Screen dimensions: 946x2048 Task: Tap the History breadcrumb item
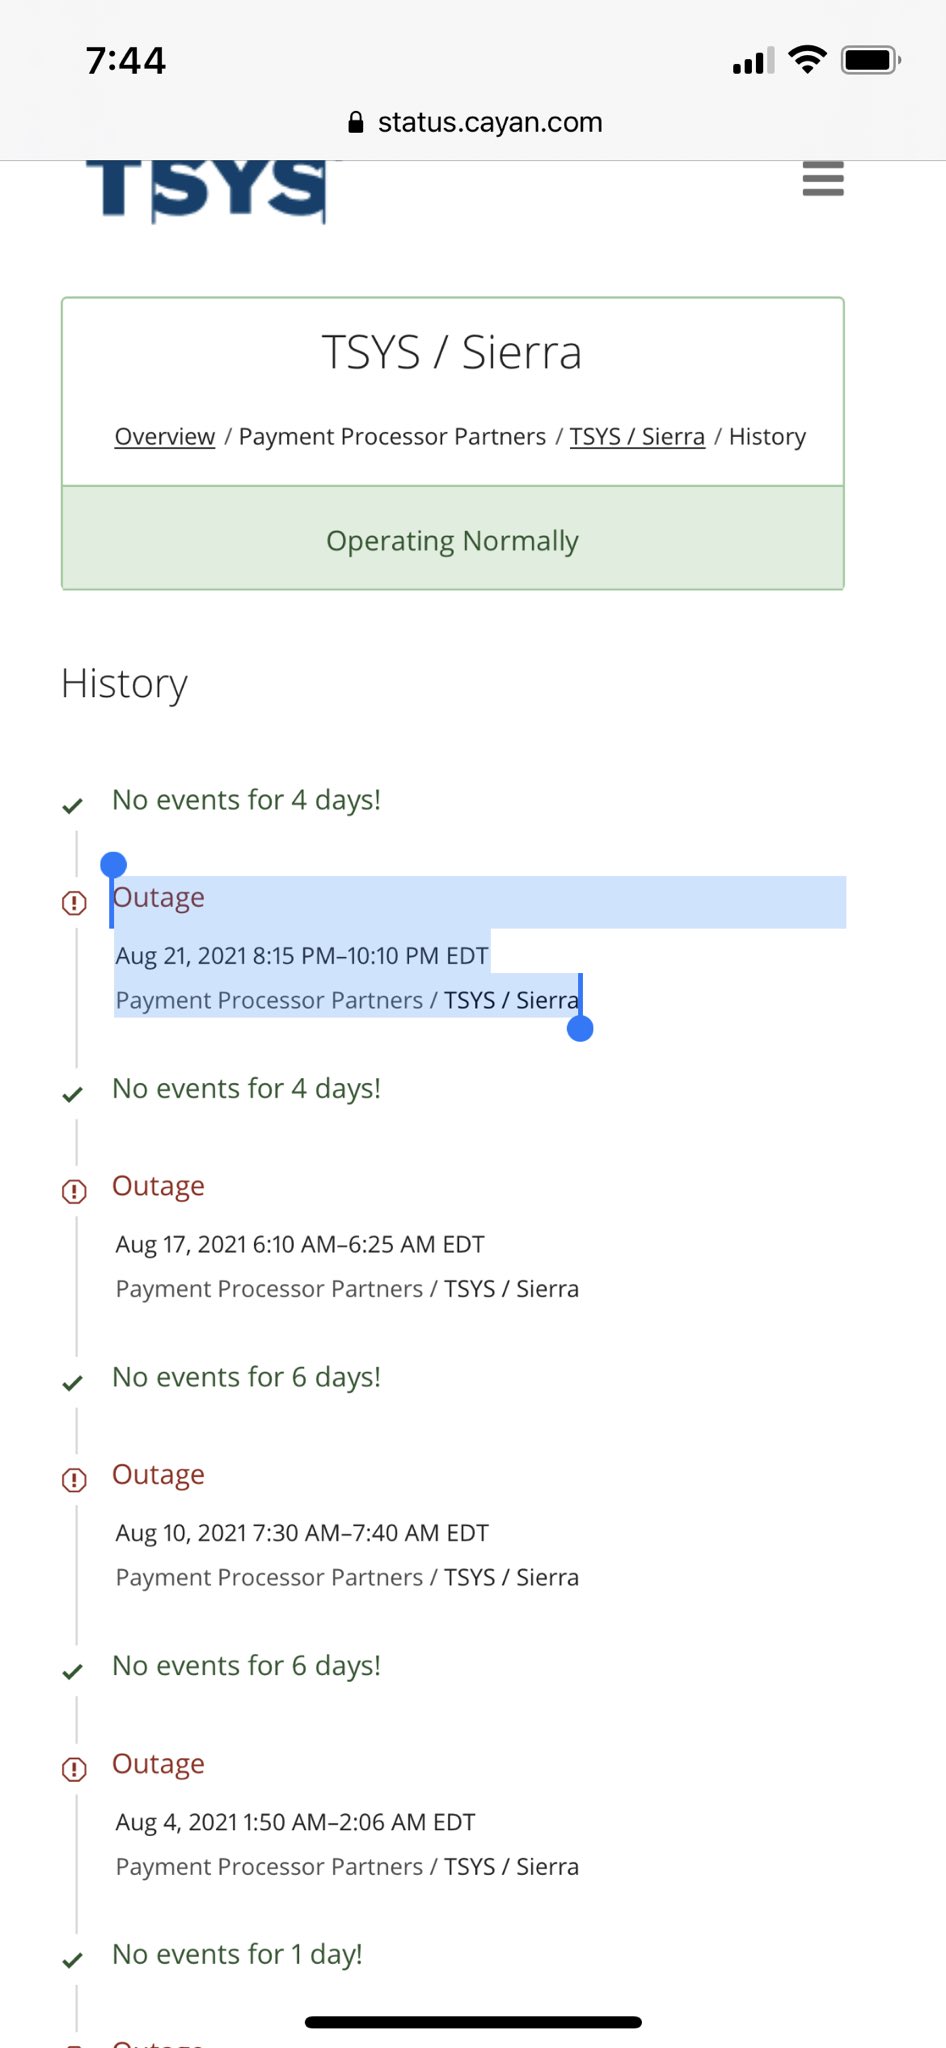(767, 437)
